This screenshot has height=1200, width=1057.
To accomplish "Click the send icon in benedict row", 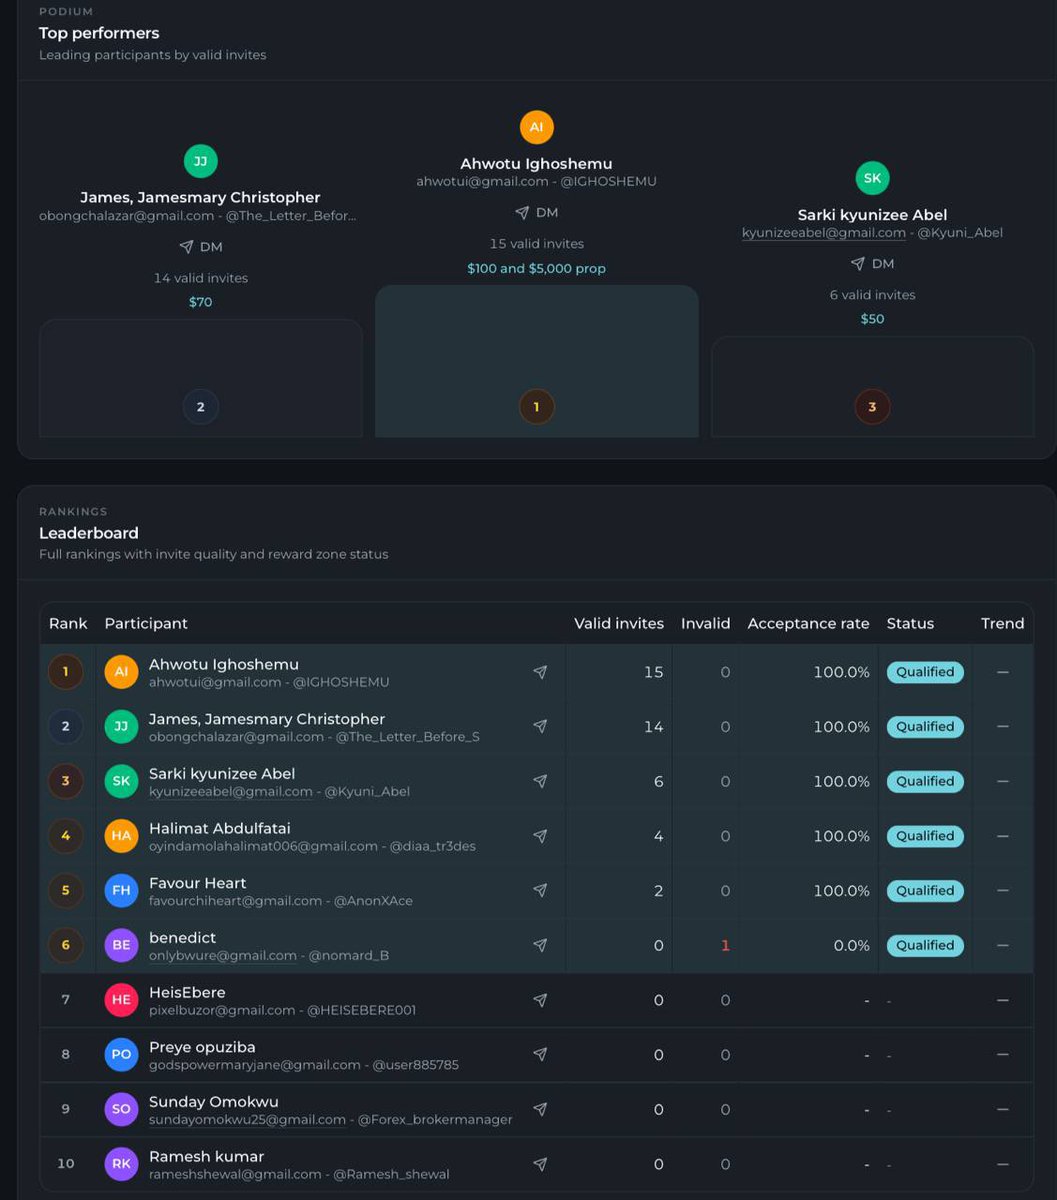I will (540, 945).
